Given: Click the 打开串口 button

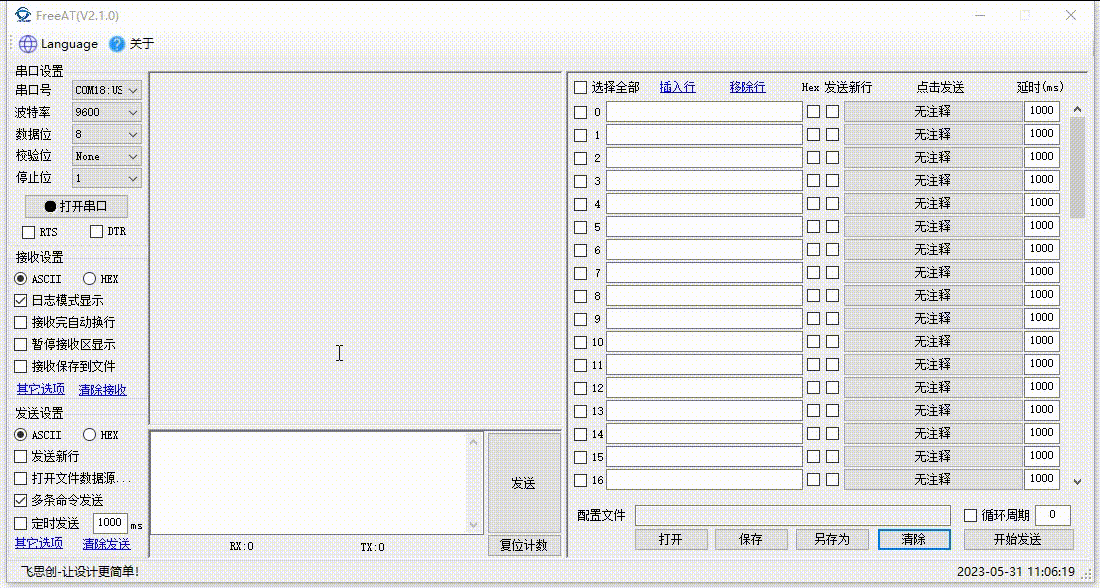Looking at the screenshot, I should point(76,206).
